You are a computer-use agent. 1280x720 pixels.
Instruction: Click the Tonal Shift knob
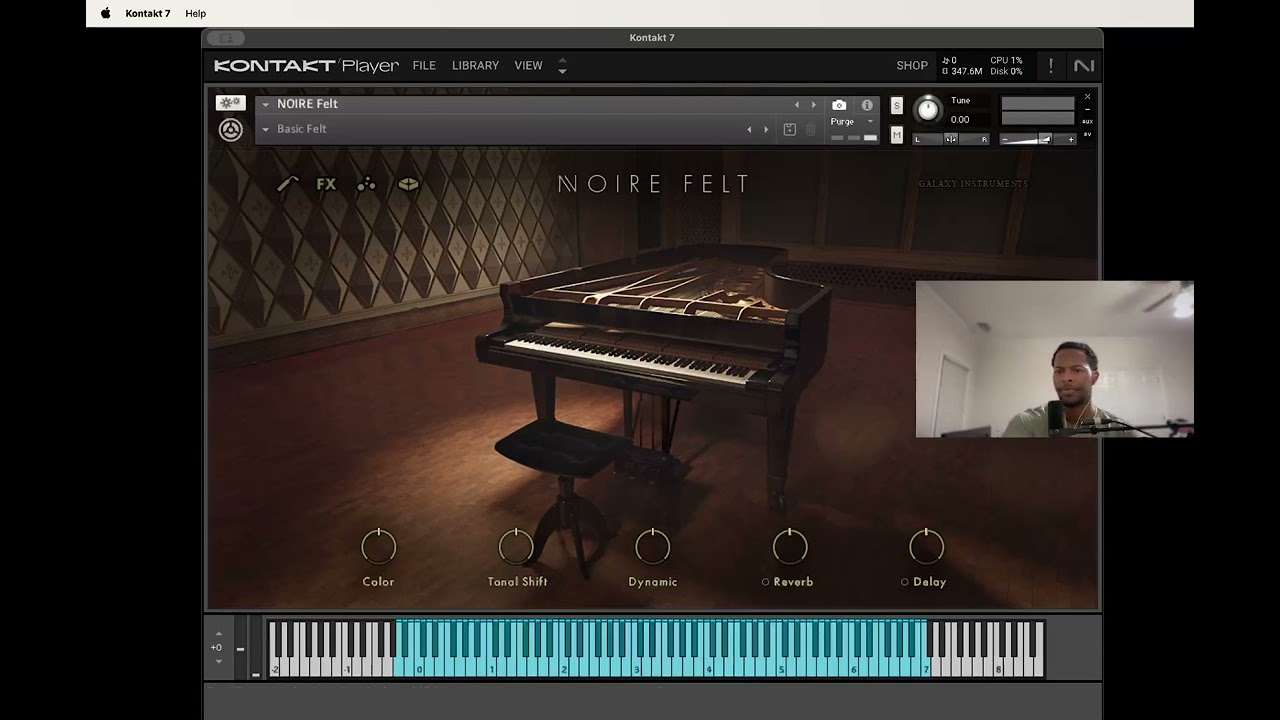[x=516, y=547]
